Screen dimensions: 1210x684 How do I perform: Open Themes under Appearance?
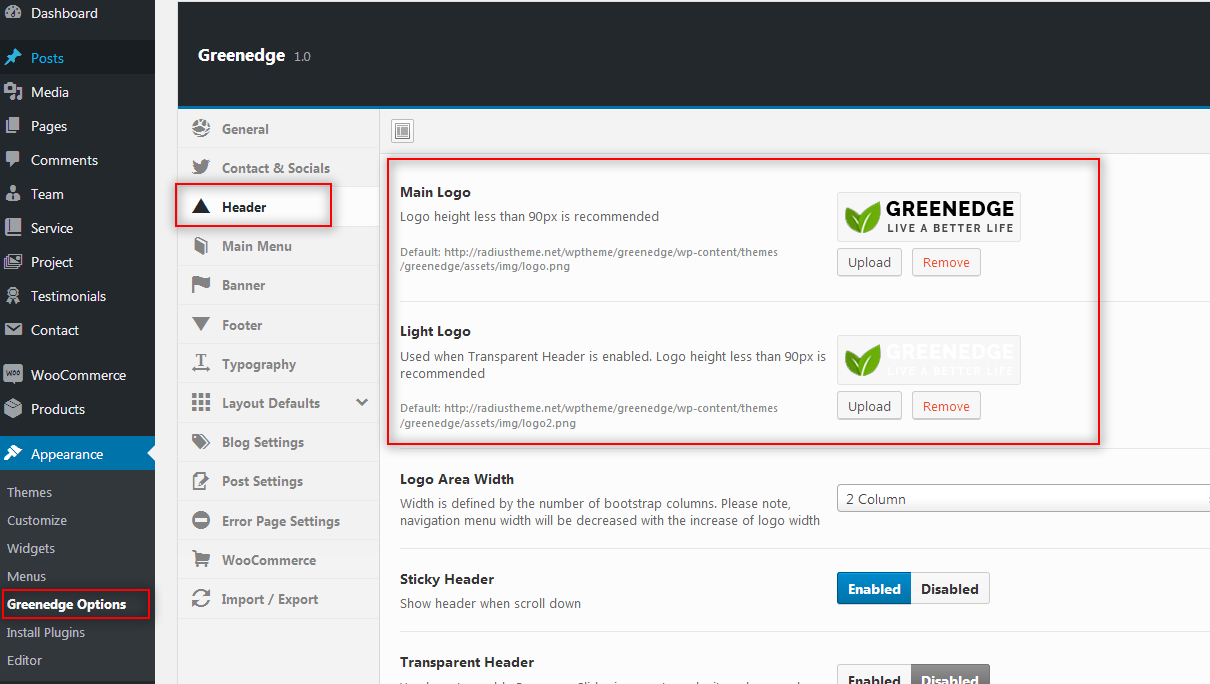pyautogui.click(x=29, y=492)
